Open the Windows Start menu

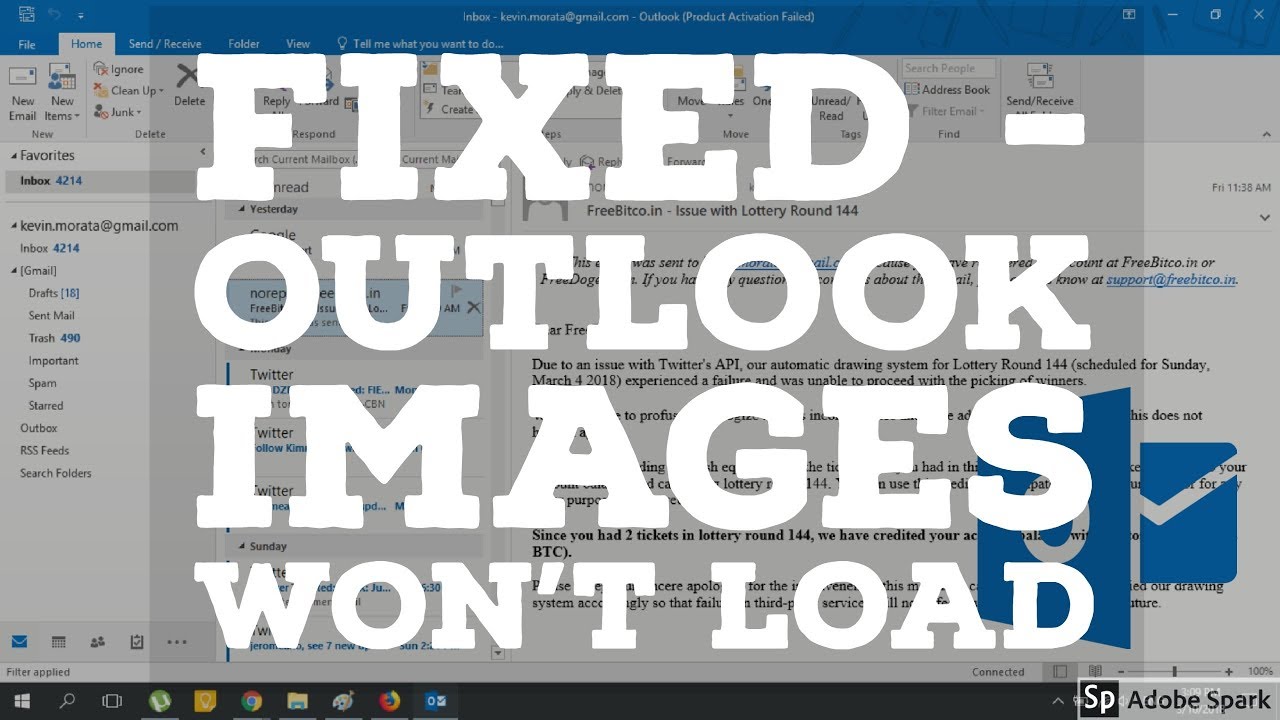(20, 701)
